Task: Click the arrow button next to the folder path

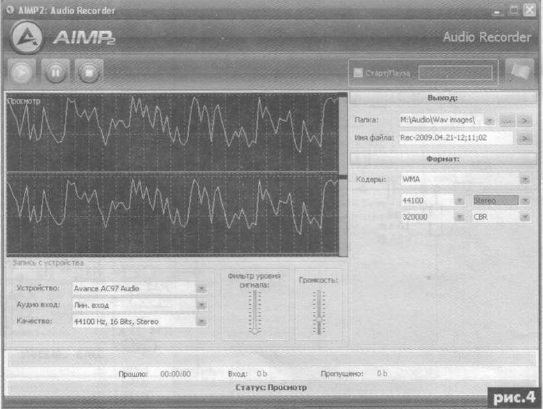Action: pos(525,121)
